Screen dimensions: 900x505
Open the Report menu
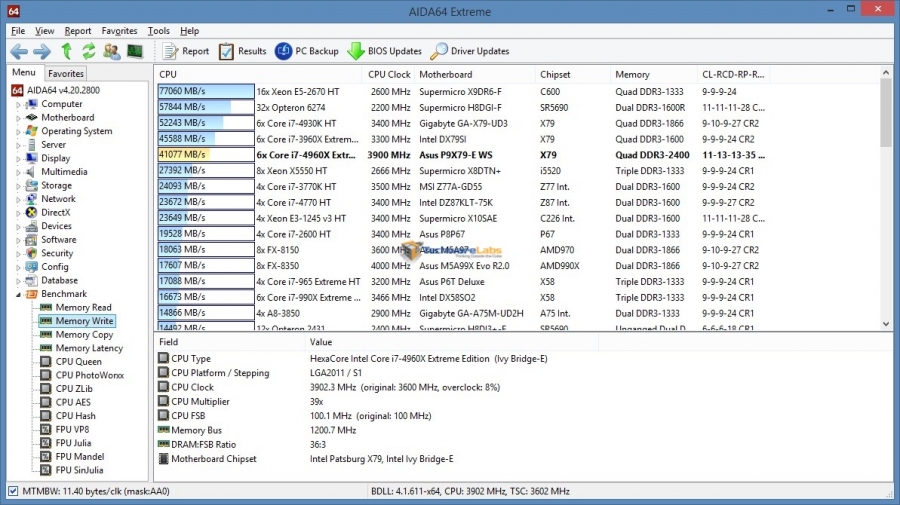[77, 31]
